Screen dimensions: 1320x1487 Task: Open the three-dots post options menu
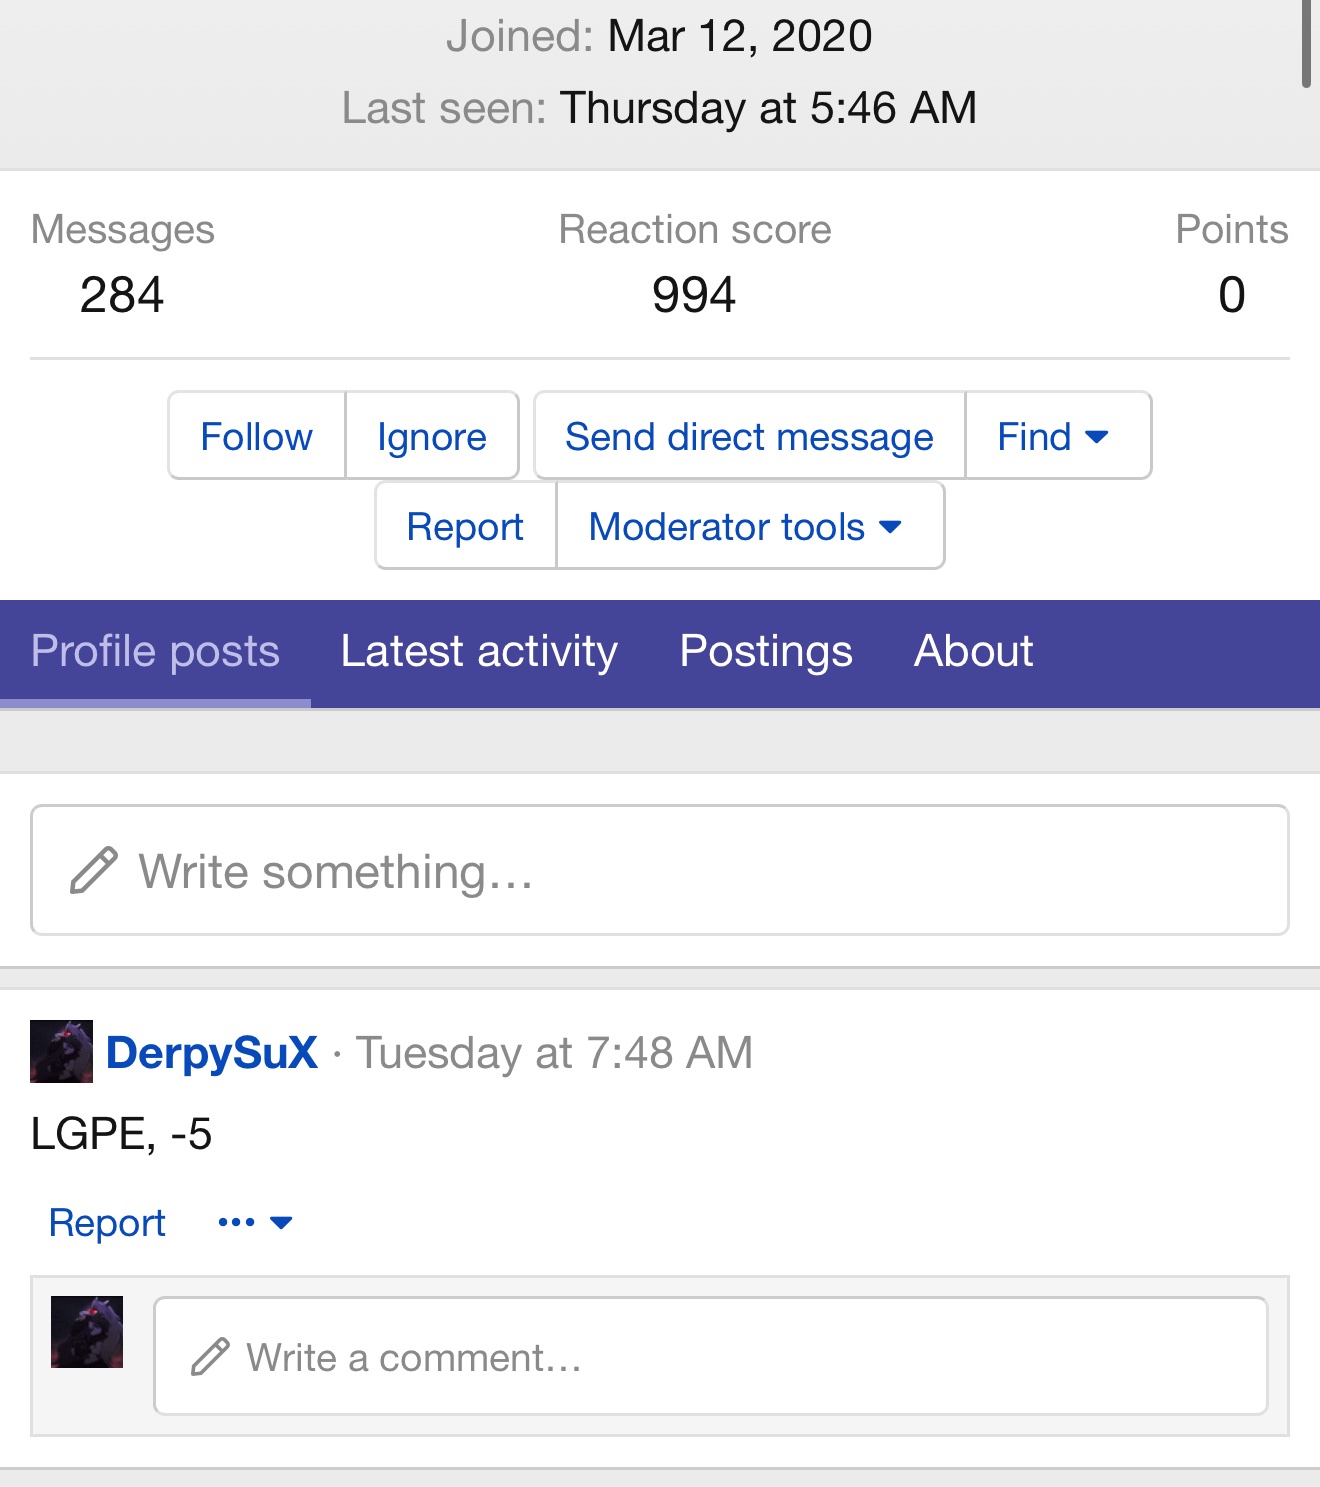pyautogui.click(x=255, y=1222)
